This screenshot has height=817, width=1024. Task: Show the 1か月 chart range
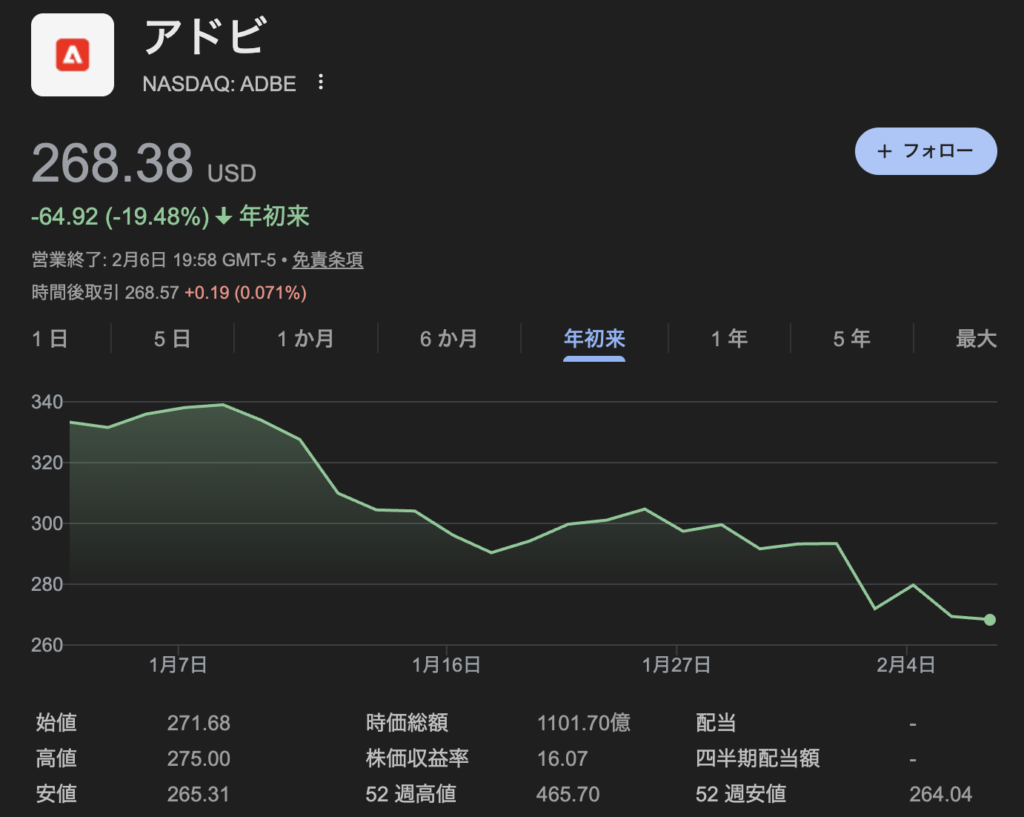coord(306,339)
